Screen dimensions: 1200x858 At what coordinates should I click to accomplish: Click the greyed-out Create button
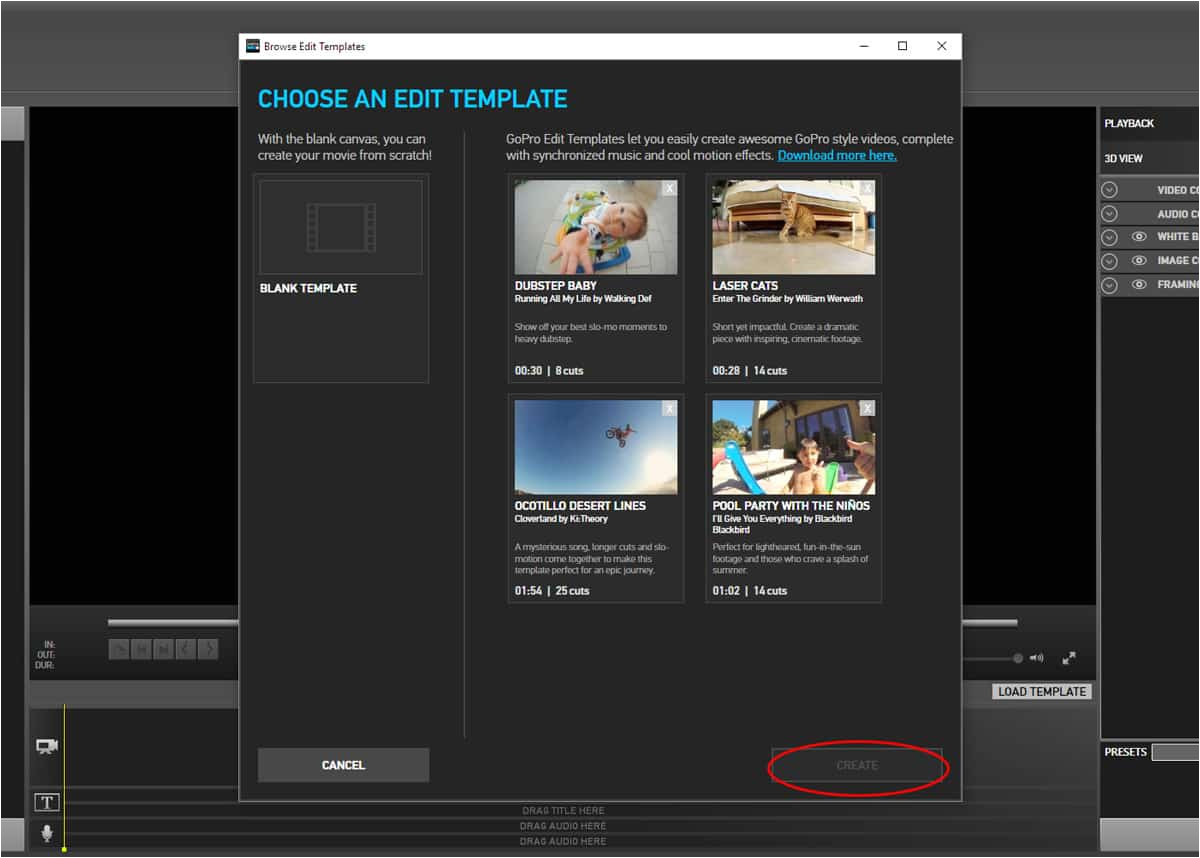(x=857, y=765)
